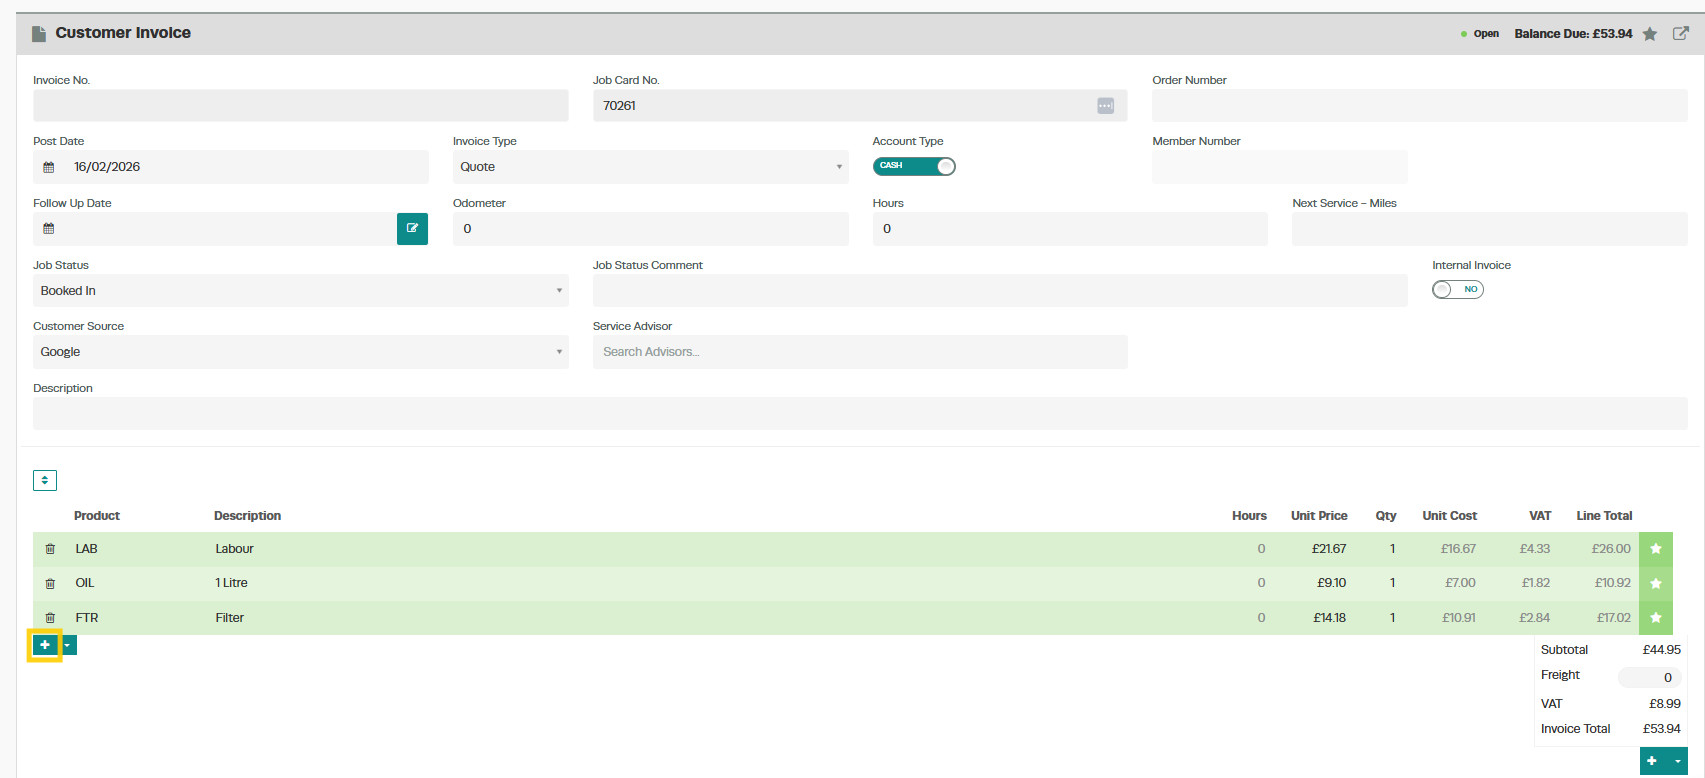The height and width of the screenshot is (778, 1705).
Task: Toggle the Internal Invoice NO switch
Action: 1458,289
